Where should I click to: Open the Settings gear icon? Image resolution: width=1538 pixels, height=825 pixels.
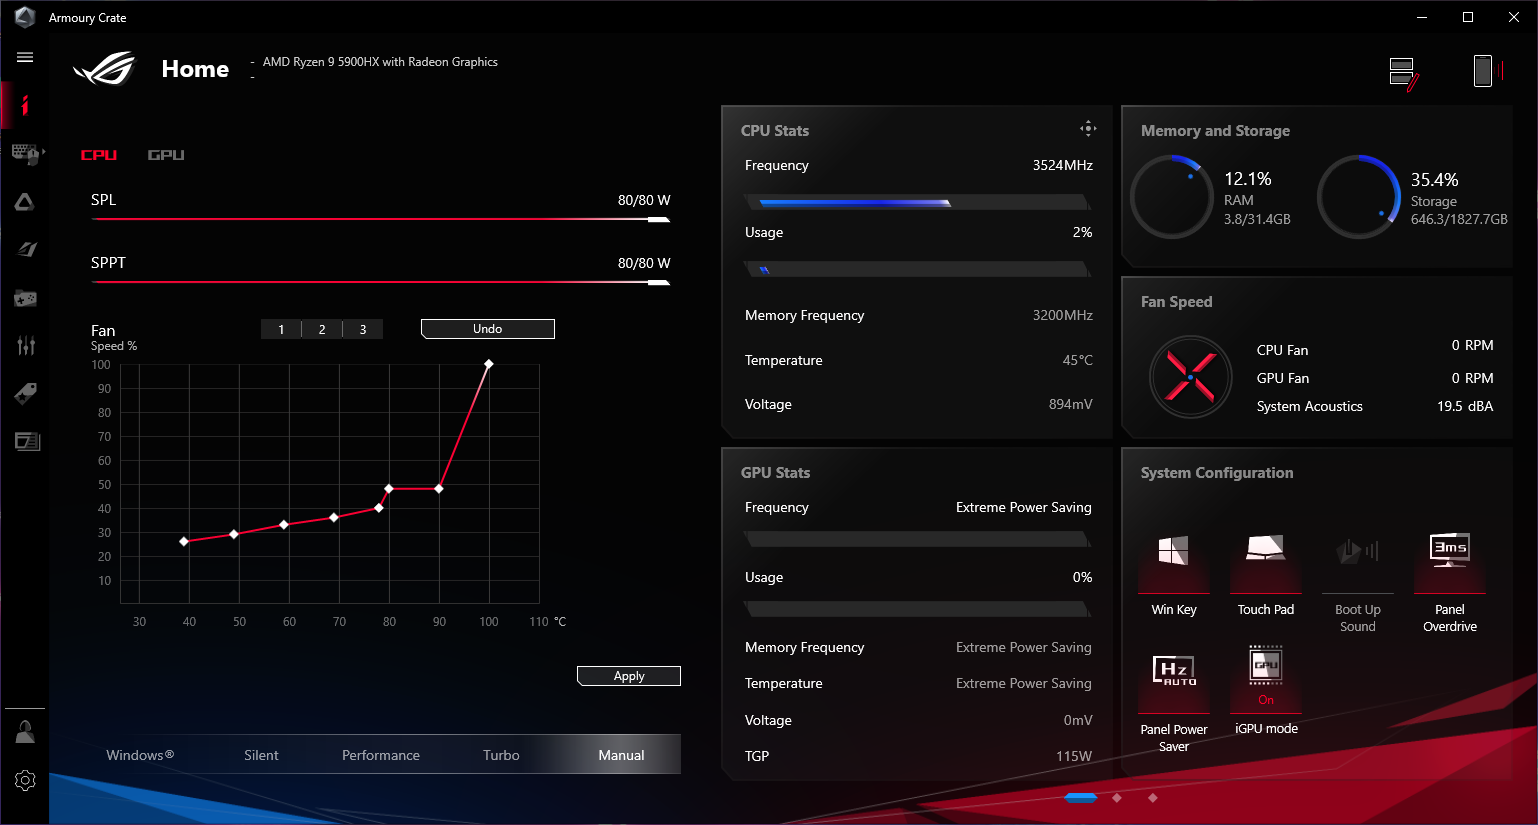click(25, 780)
